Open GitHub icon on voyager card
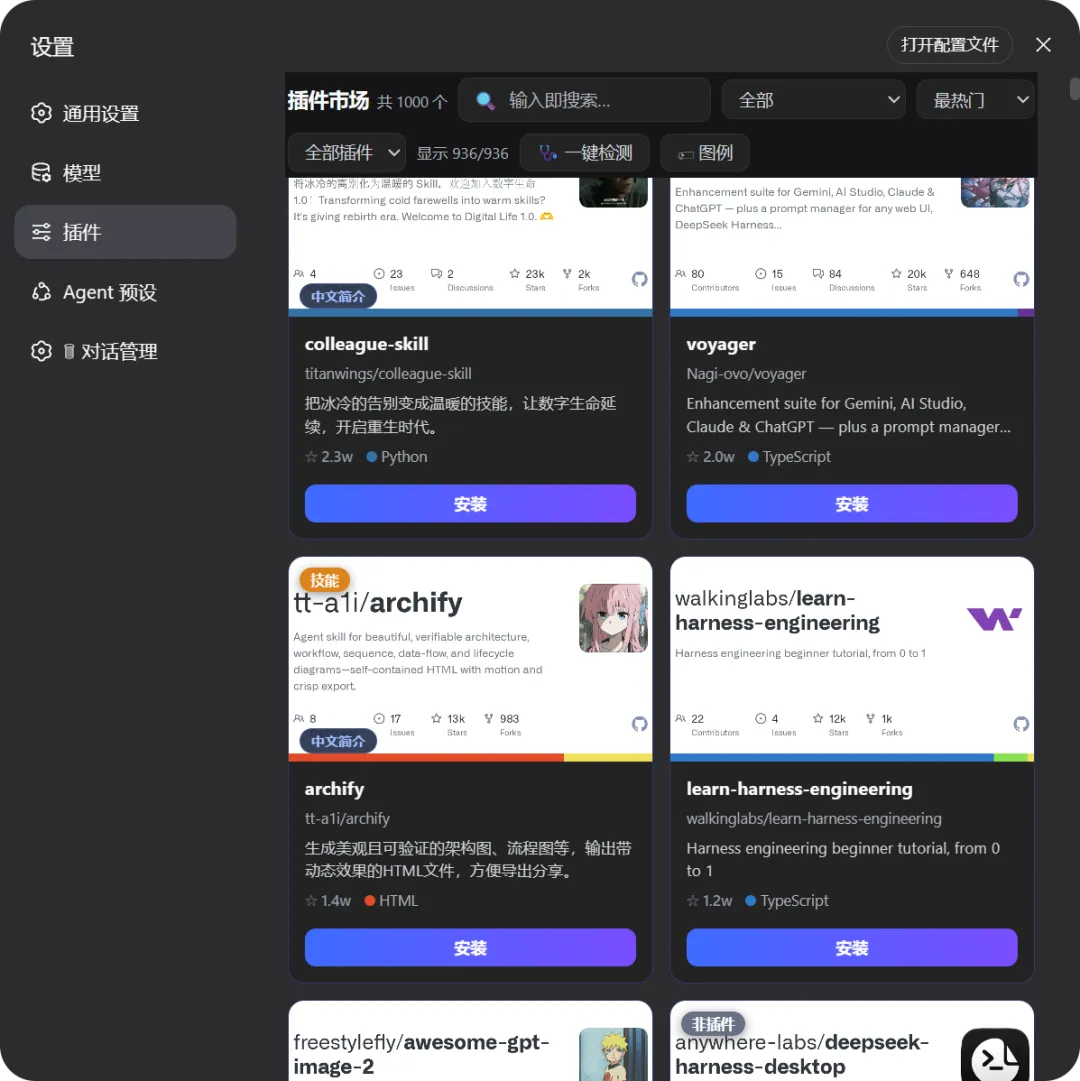Image resolution: width=1080 pixels, height=1081 pixels. coord(1021,279)
